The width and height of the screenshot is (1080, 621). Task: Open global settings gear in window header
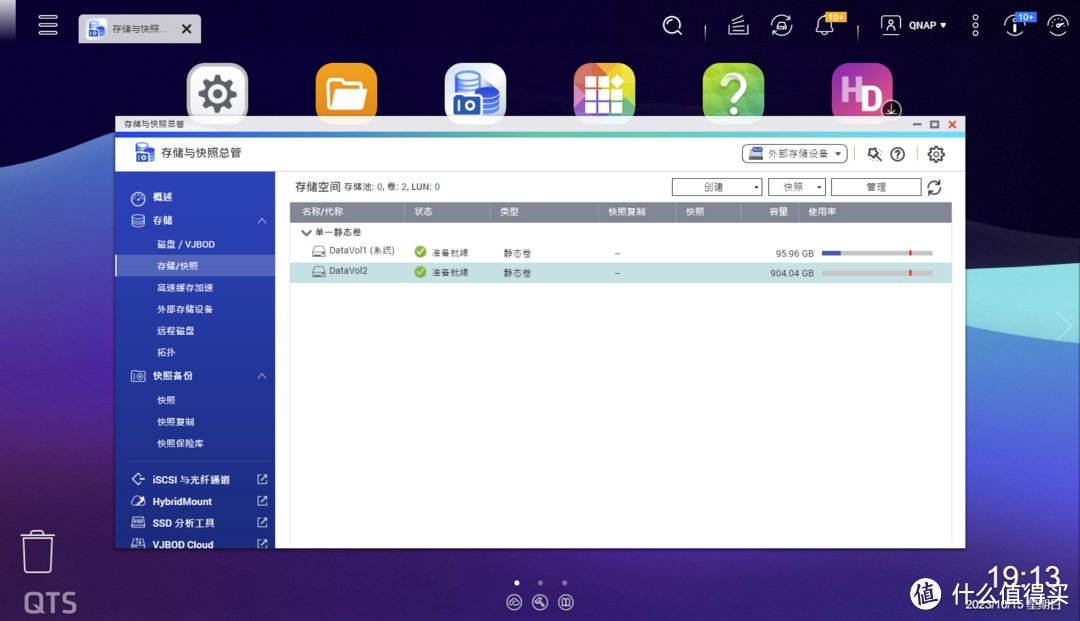click(x=935, y=154)
